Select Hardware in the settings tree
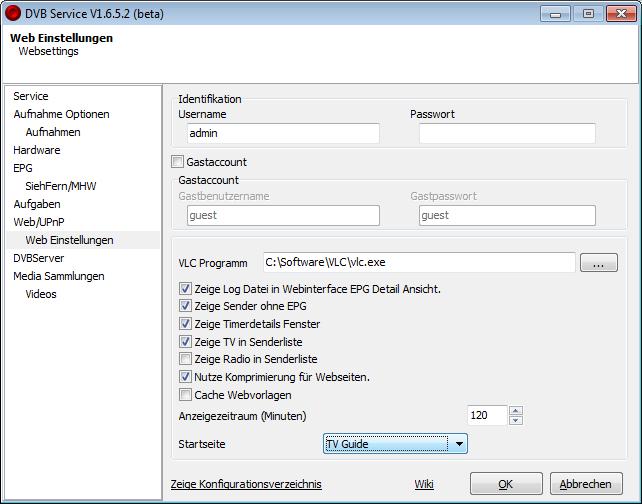 point(37,150)
